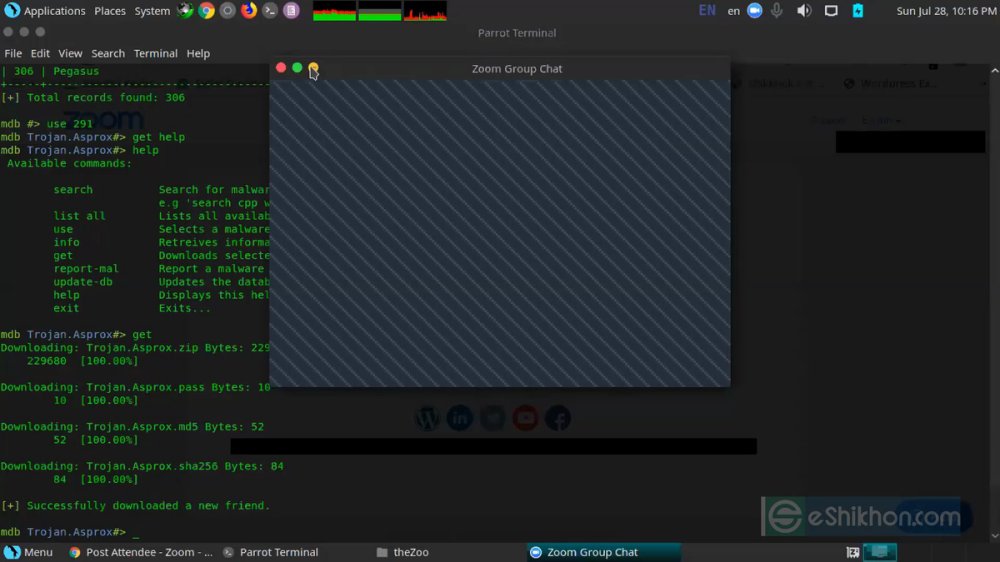Switch to Parrot Terminal taskbar entry
1000x562 pixels.
tap(271, 552)
